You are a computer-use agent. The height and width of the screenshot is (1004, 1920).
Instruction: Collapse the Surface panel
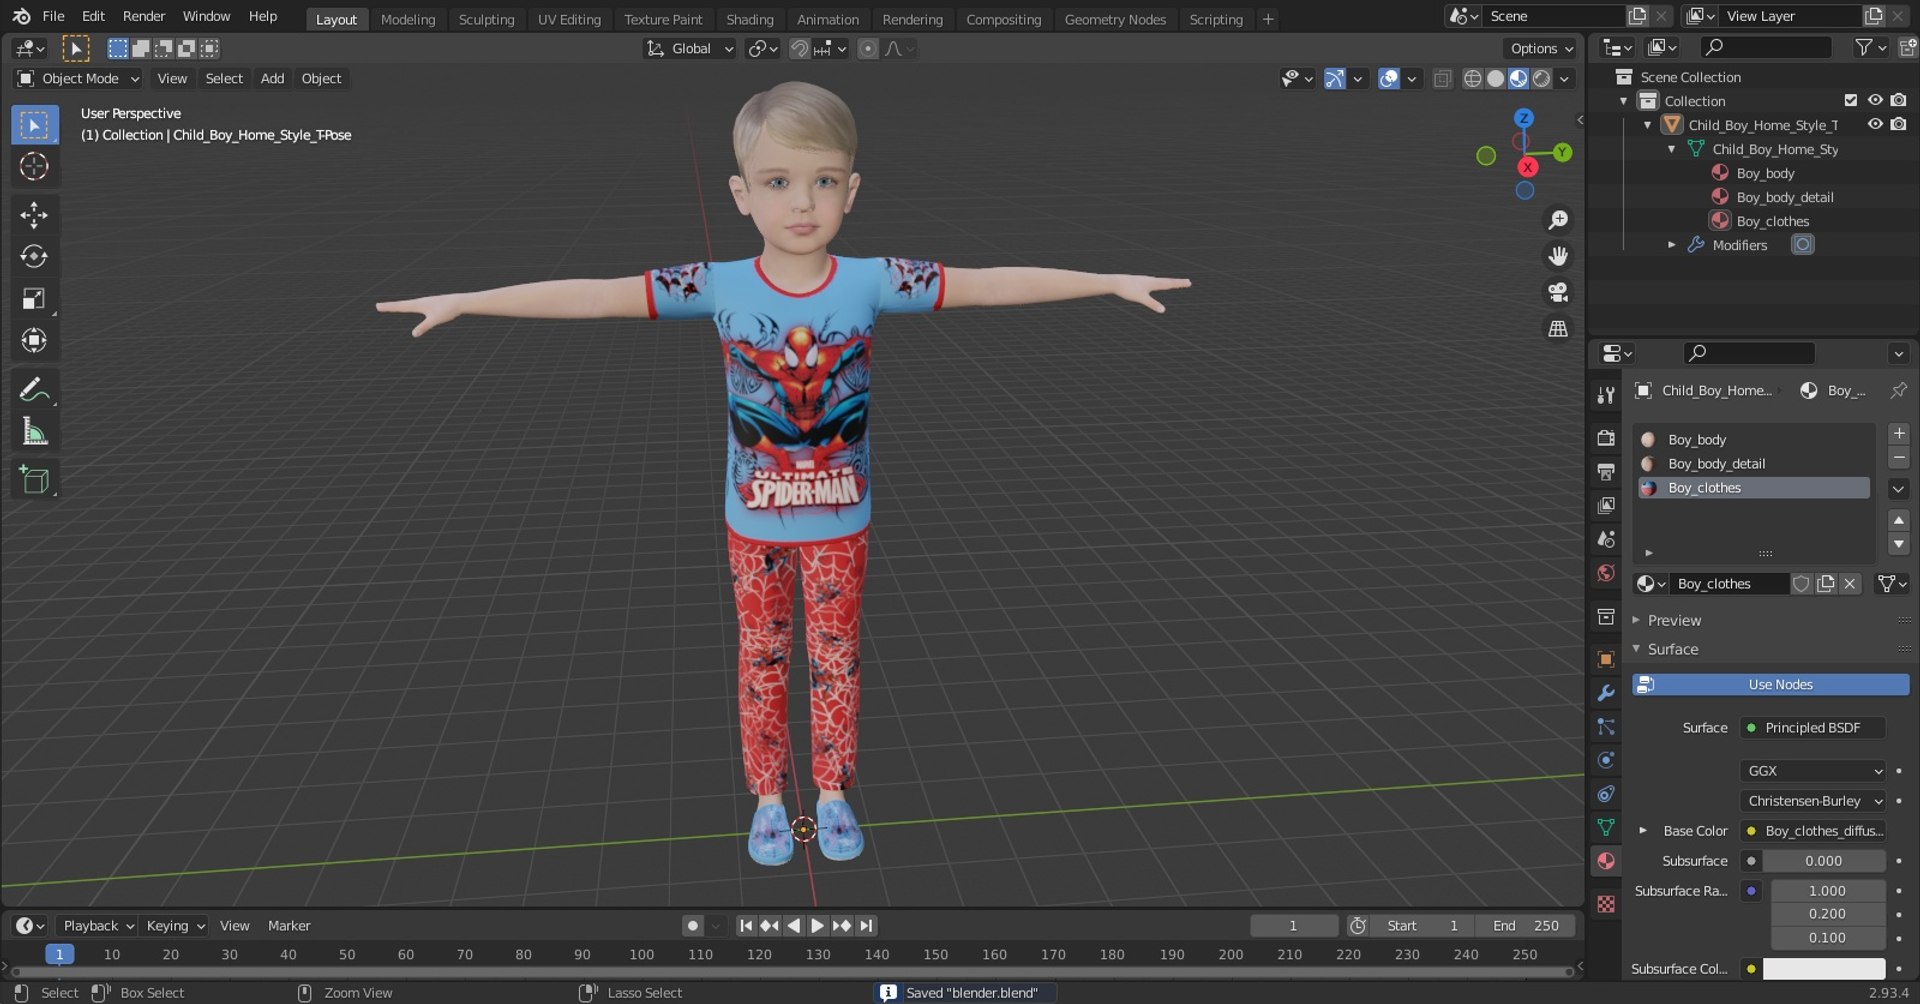(1673, 650)
